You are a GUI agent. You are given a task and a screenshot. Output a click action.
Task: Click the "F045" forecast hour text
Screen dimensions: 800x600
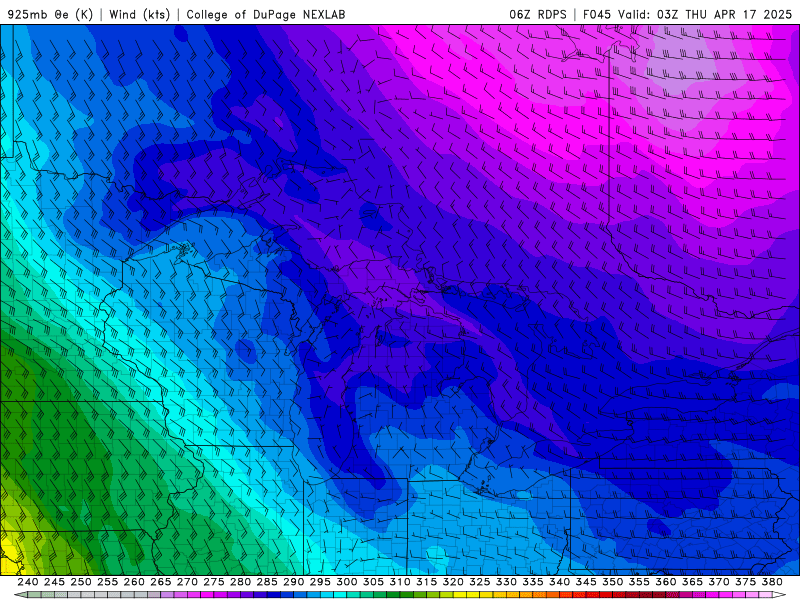(x=597, y=14)
